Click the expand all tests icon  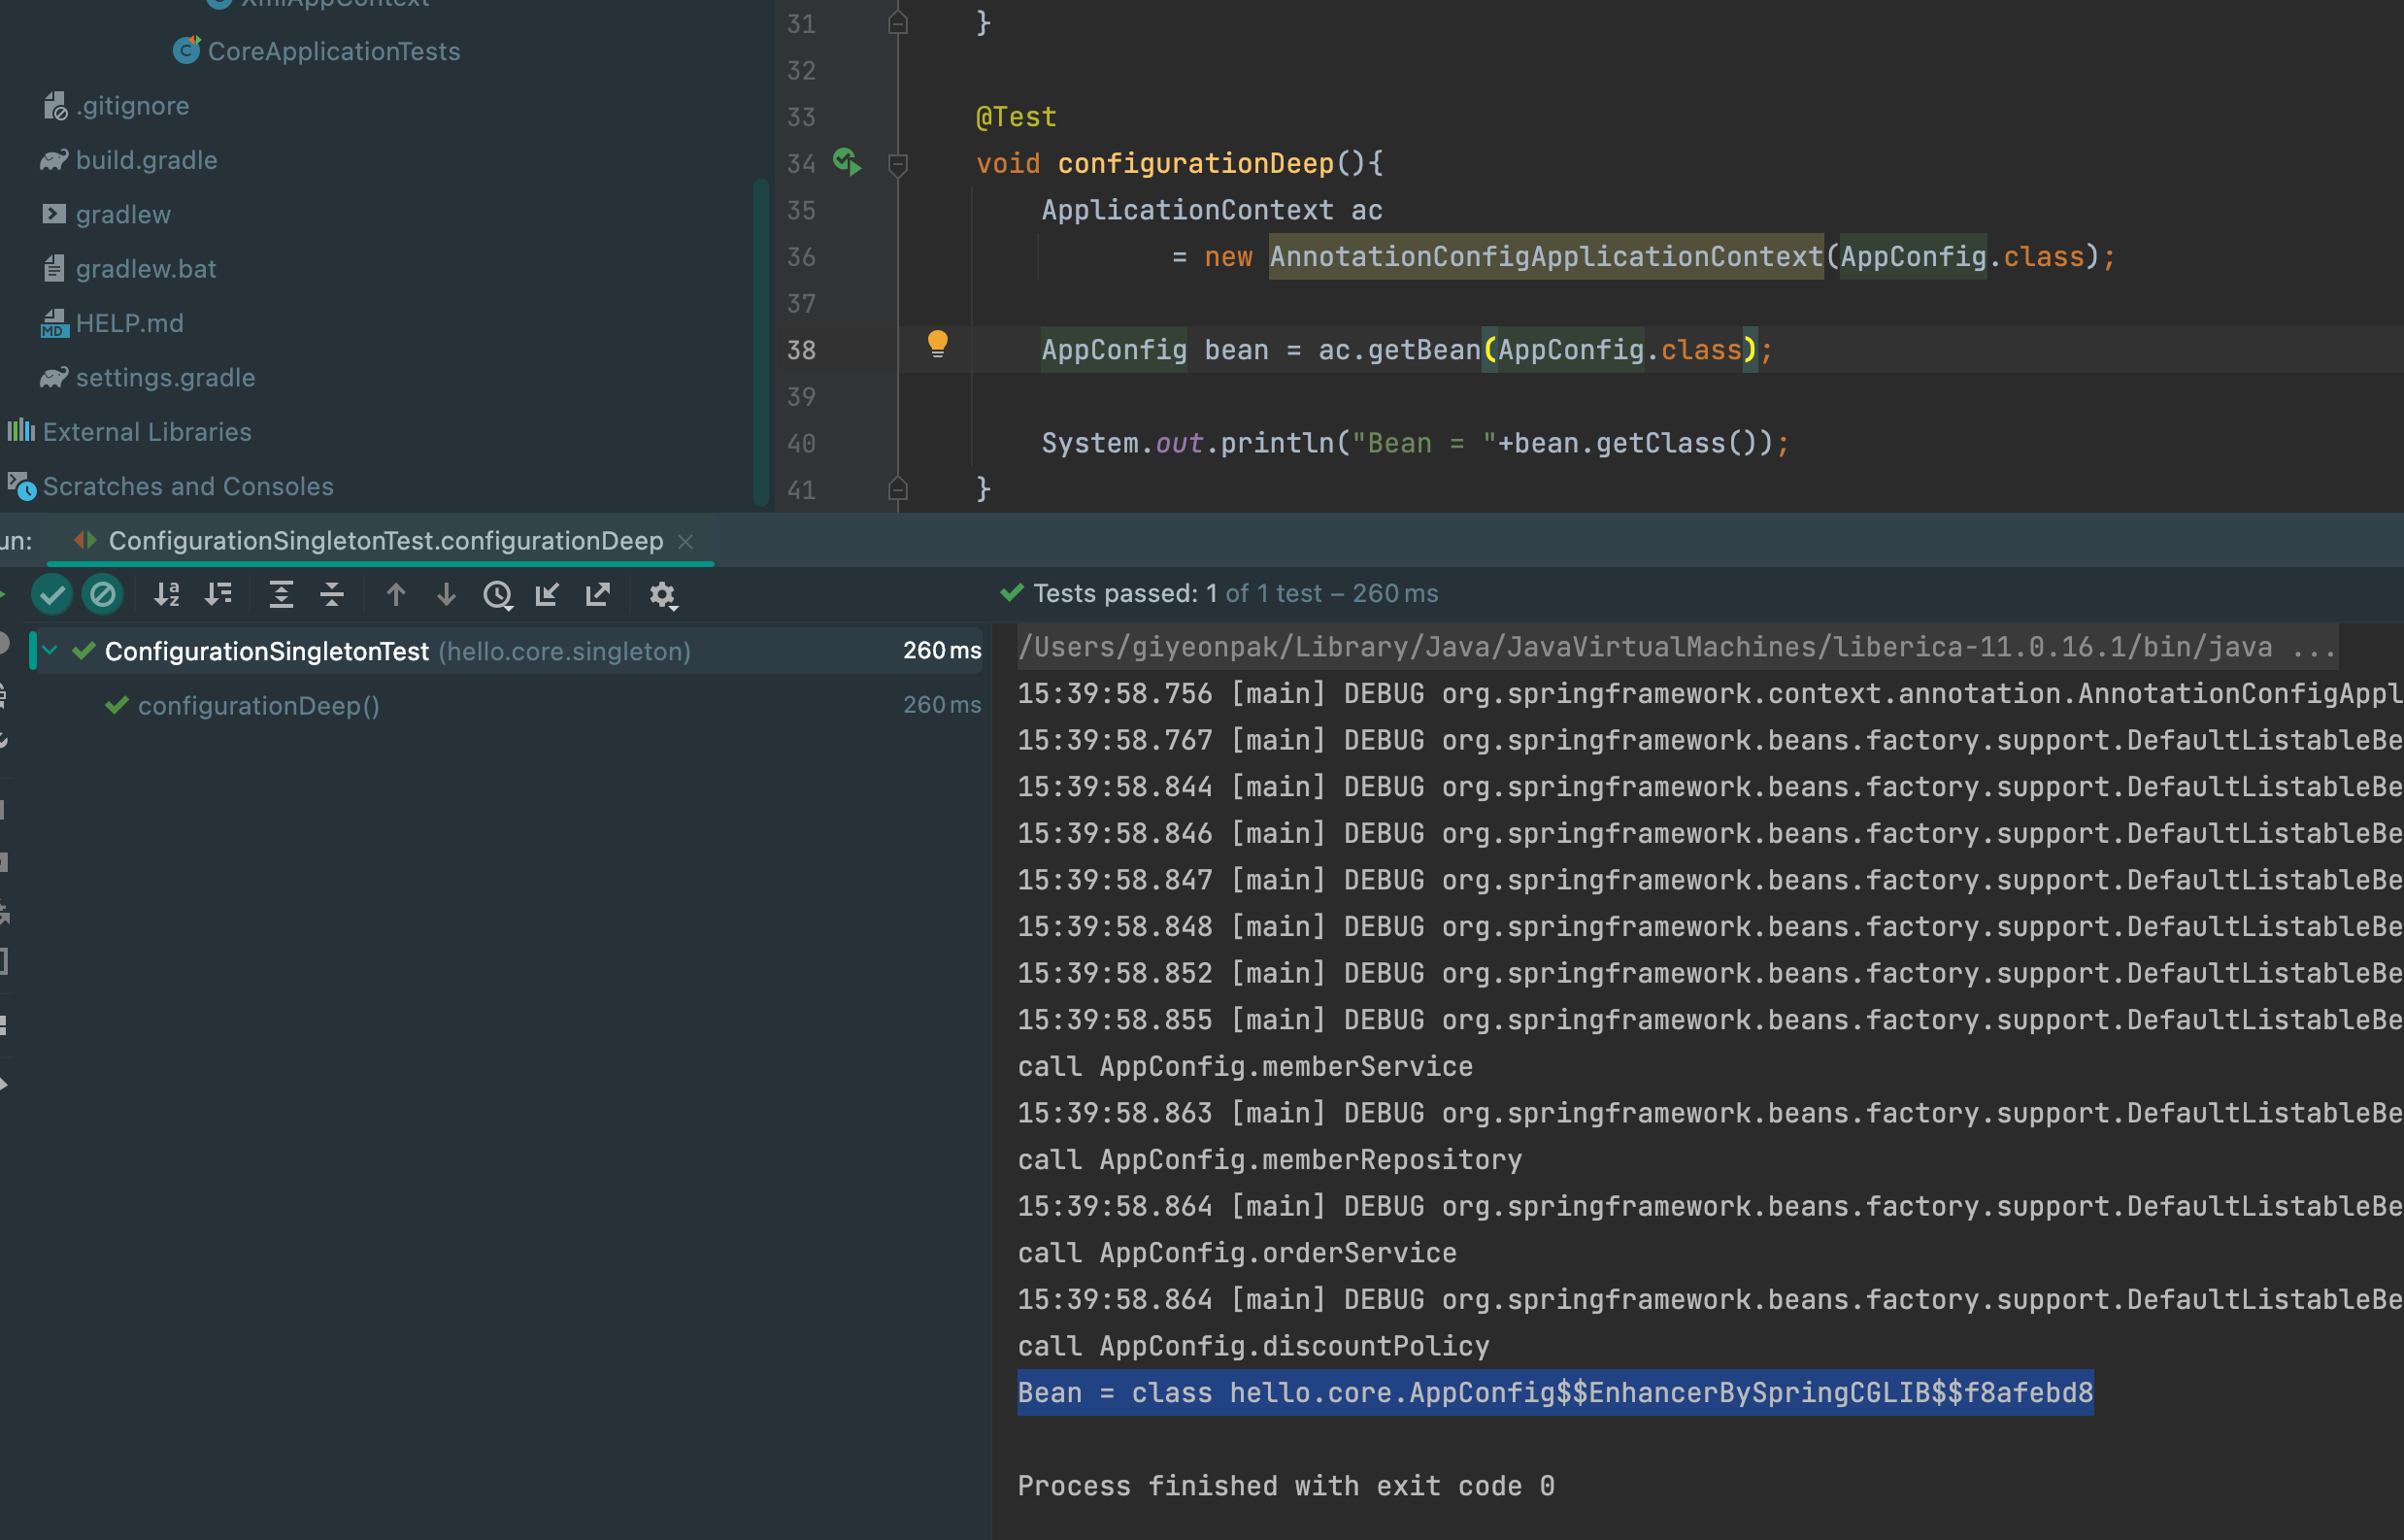point(279,594)
